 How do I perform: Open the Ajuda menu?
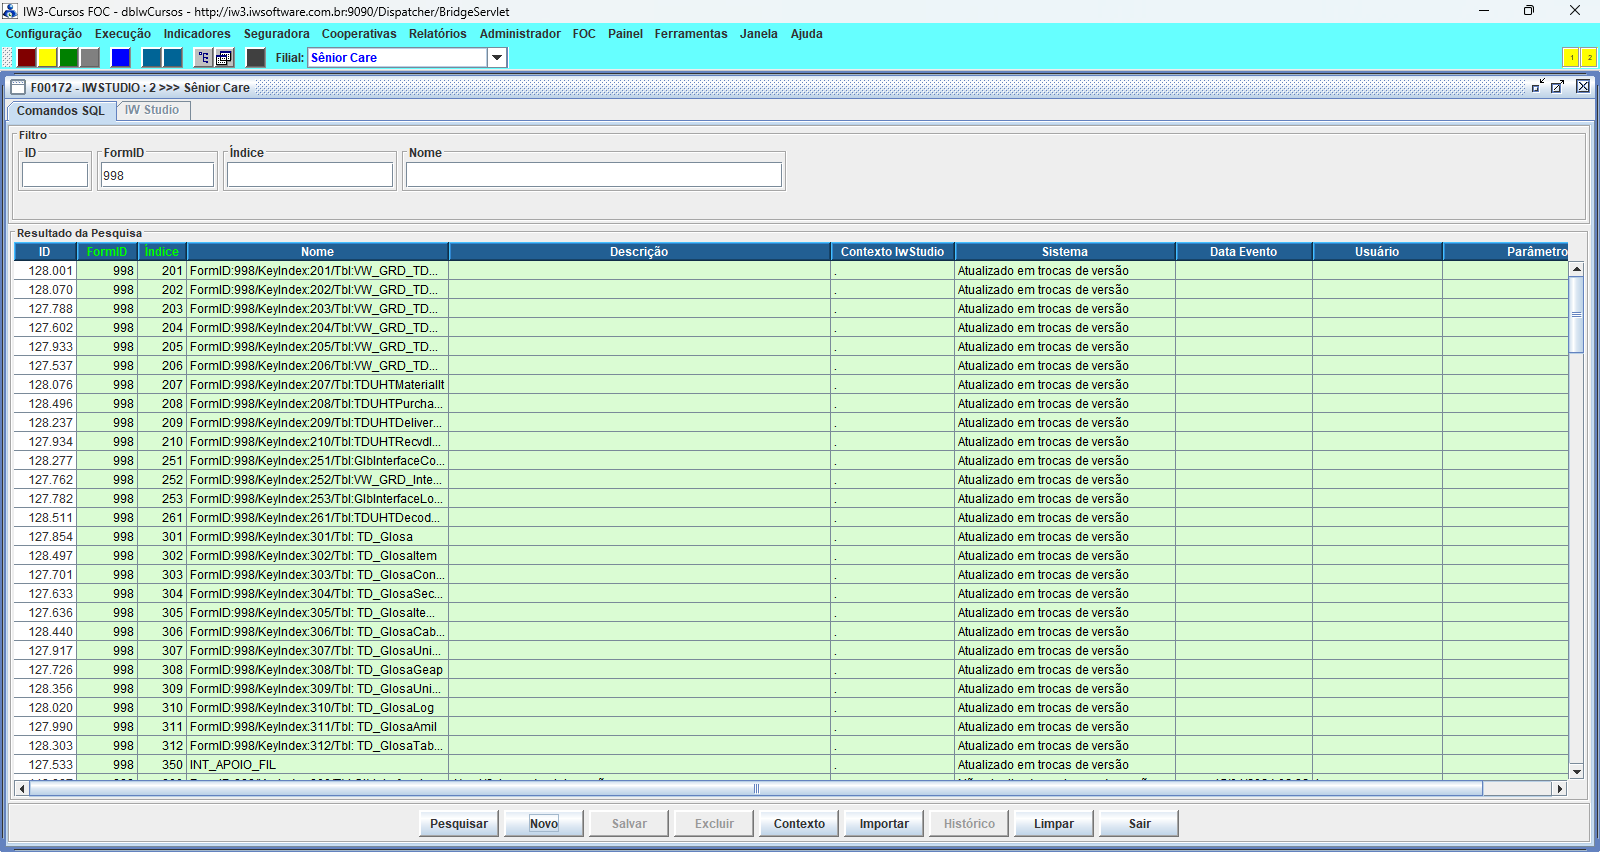pos(806,34)
